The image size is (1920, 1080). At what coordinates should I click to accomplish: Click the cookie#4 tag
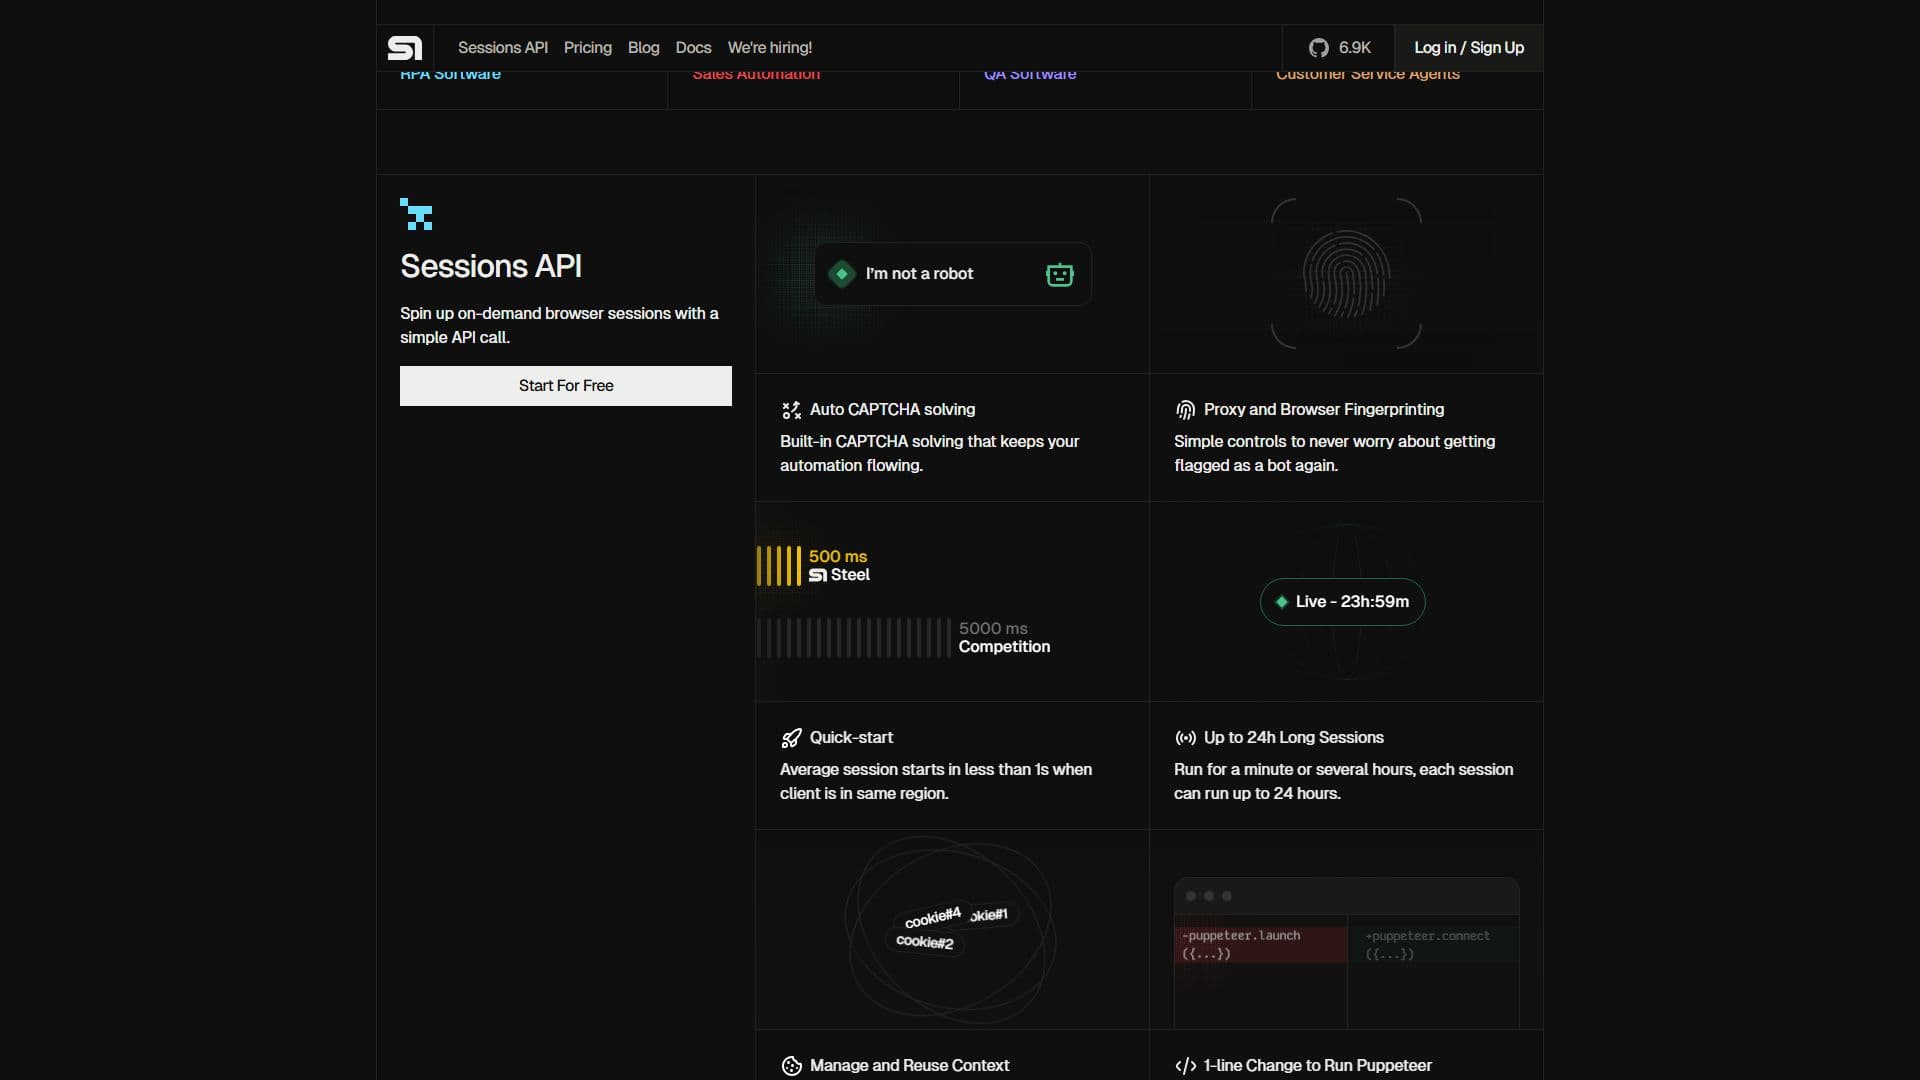(932, 917)
